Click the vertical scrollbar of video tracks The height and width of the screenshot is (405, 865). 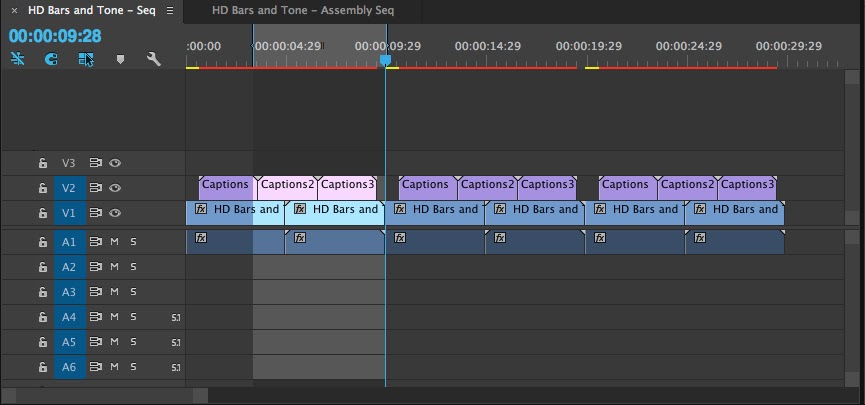click(x=852, y=145)
